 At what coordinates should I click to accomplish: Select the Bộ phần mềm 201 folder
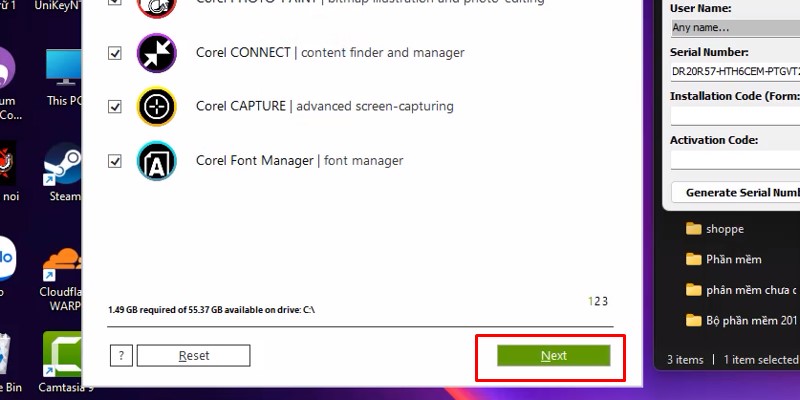click(742, 321)
